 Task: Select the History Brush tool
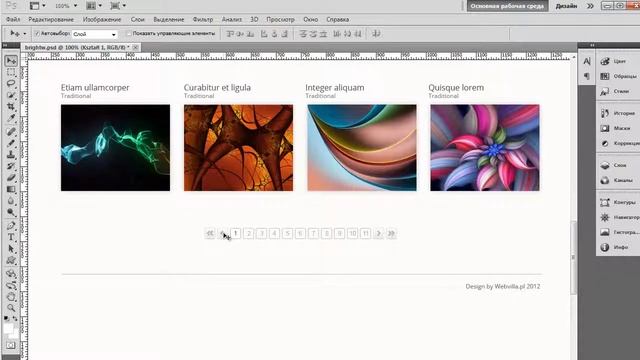pos(11,167)
